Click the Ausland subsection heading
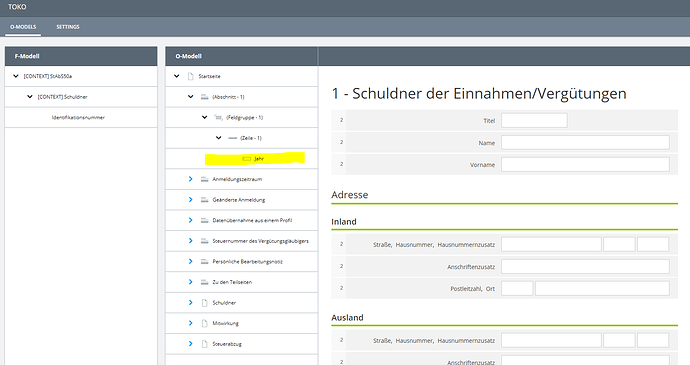Screen dimensions: 690x365 point(347,317)
